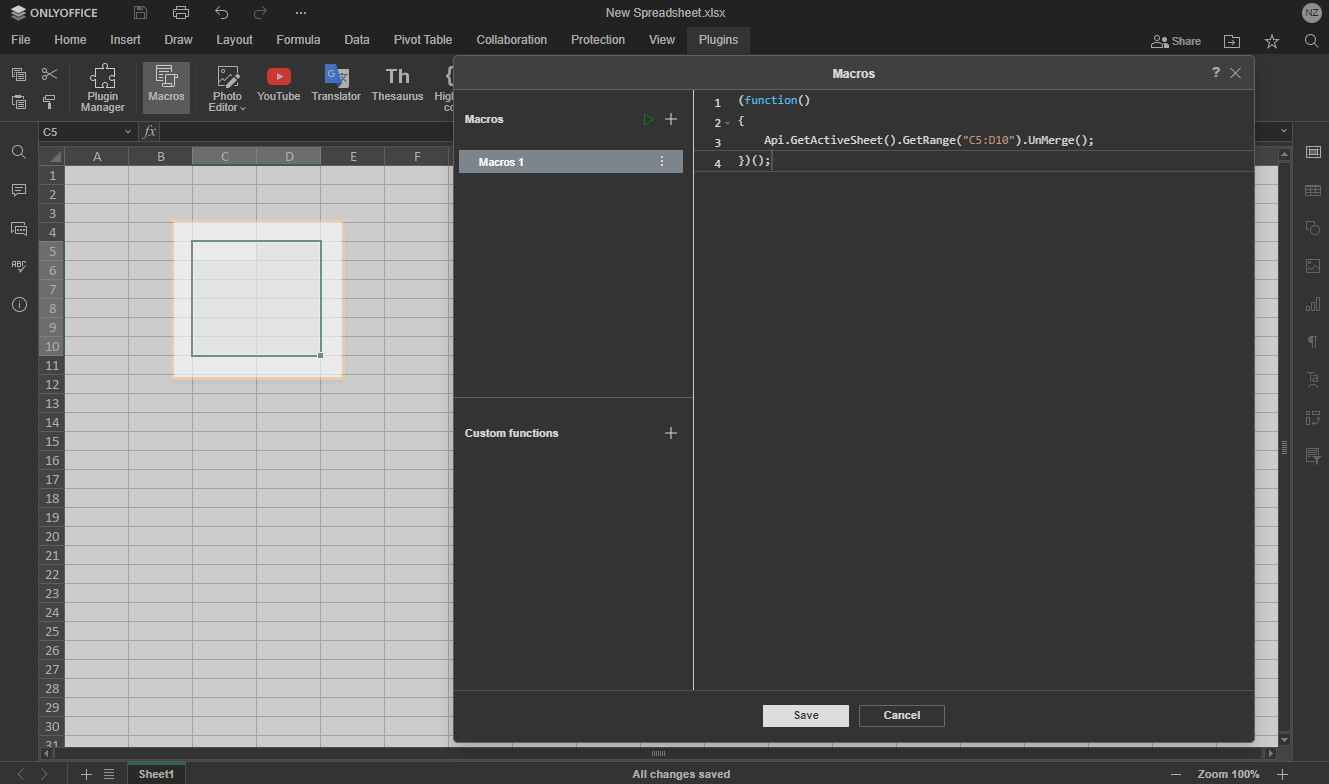Click the open file location icon
The width and height of the screenshot is (1329, 784).
click(1232, 41)
